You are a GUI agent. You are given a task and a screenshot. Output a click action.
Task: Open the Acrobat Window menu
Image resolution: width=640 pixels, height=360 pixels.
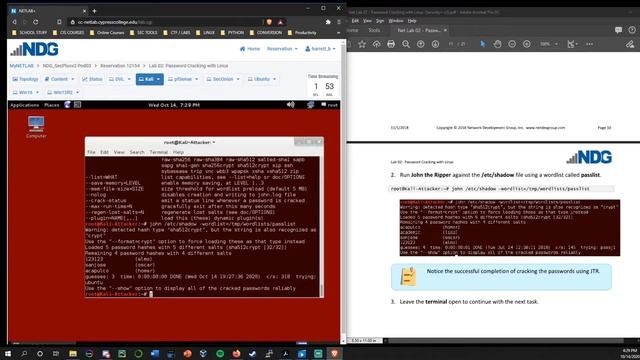pyautogui.click(x=396, y=21)
